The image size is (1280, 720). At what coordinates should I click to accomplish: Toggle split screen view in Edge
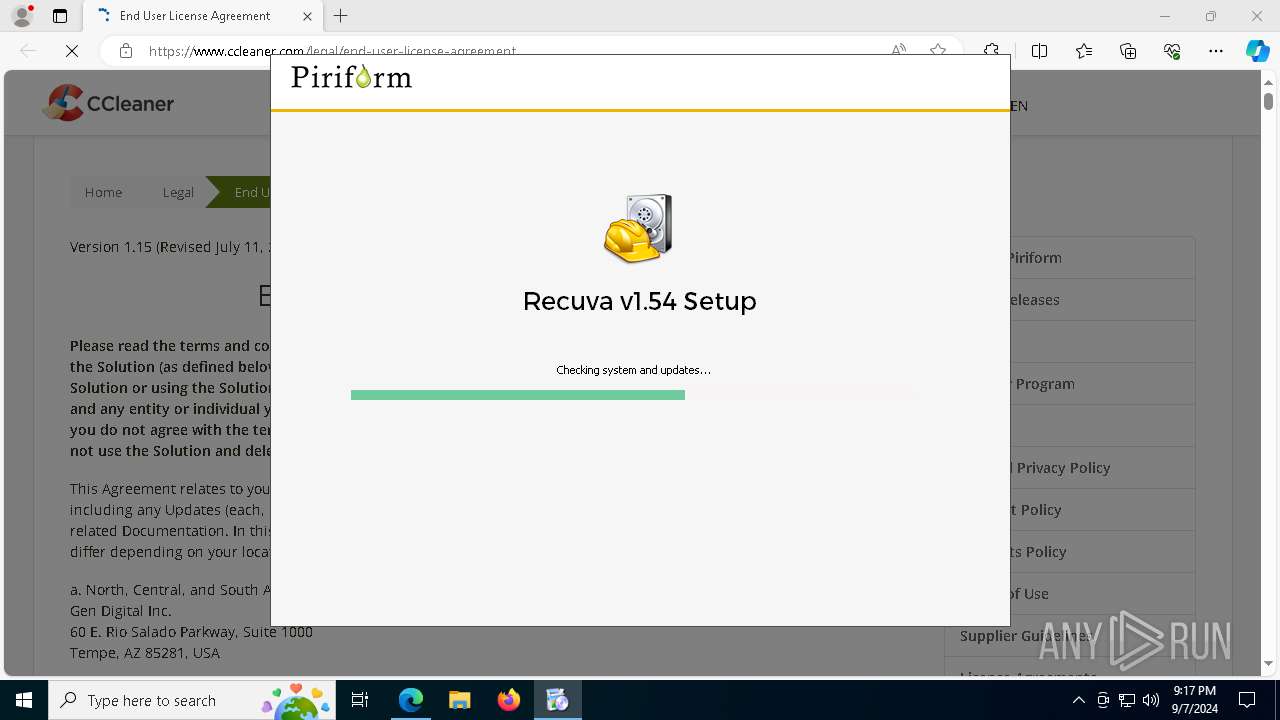1039,51
